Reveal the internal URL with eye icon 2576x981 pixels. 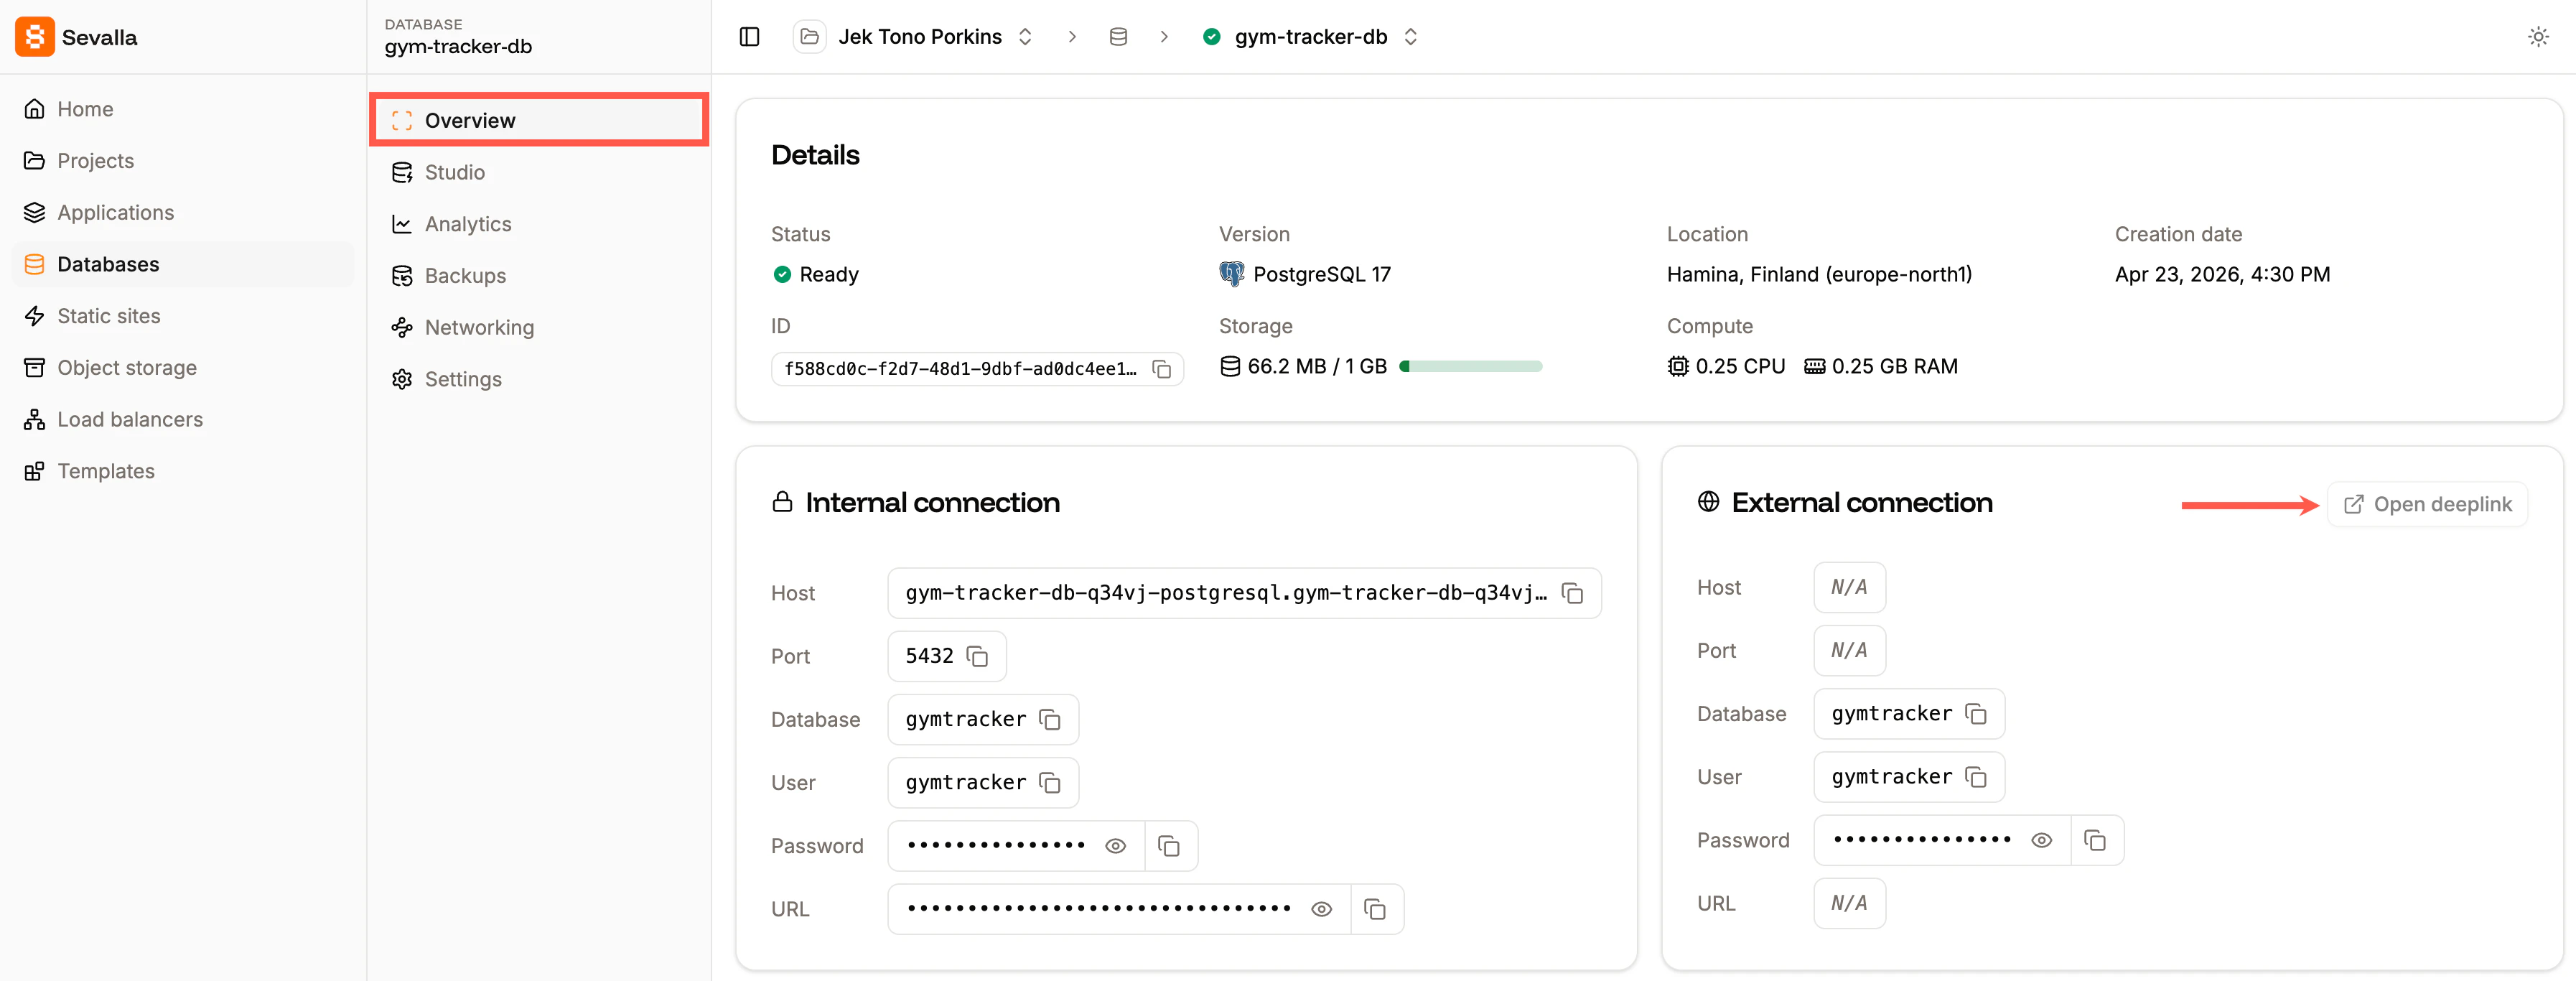click(x=1321, y=909)
